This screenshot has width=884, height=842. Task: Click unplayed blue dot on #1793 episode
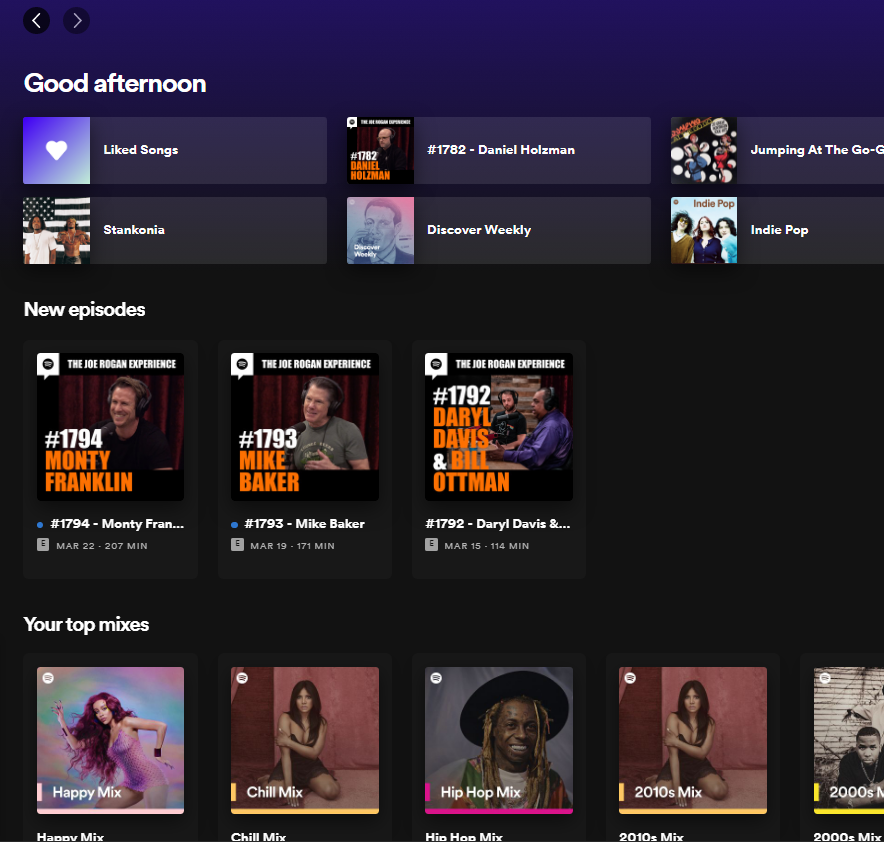point(234,525)
